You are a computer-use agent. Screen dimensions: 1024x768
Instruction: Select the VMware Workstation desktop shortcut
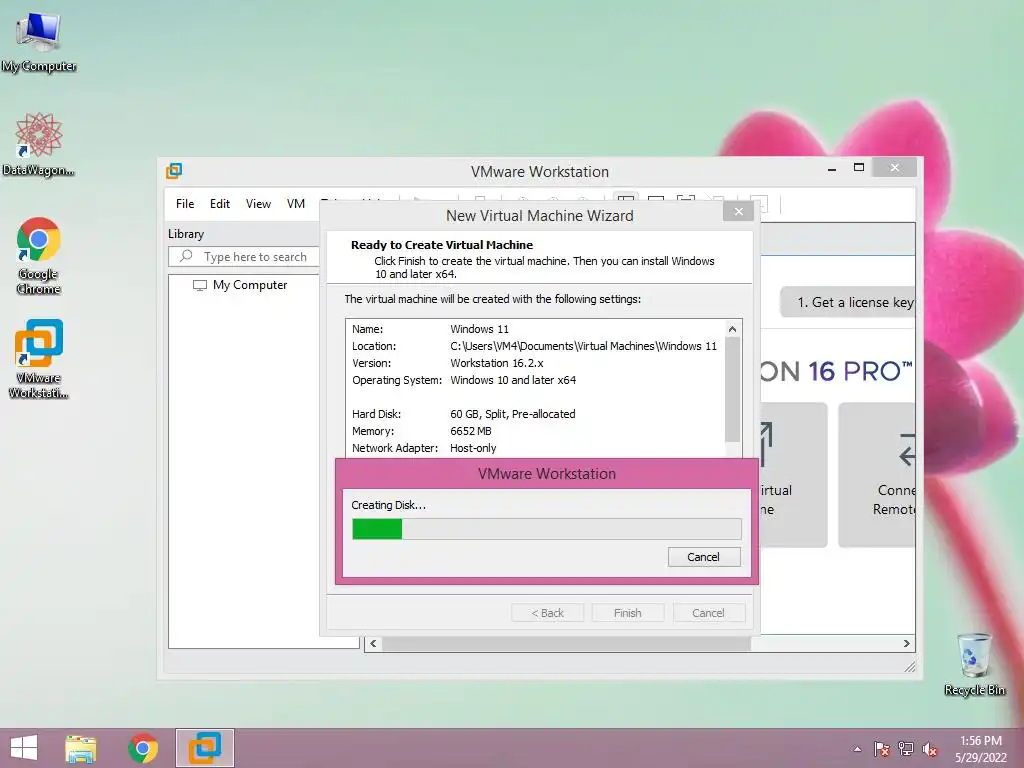(x=39, y=358)
